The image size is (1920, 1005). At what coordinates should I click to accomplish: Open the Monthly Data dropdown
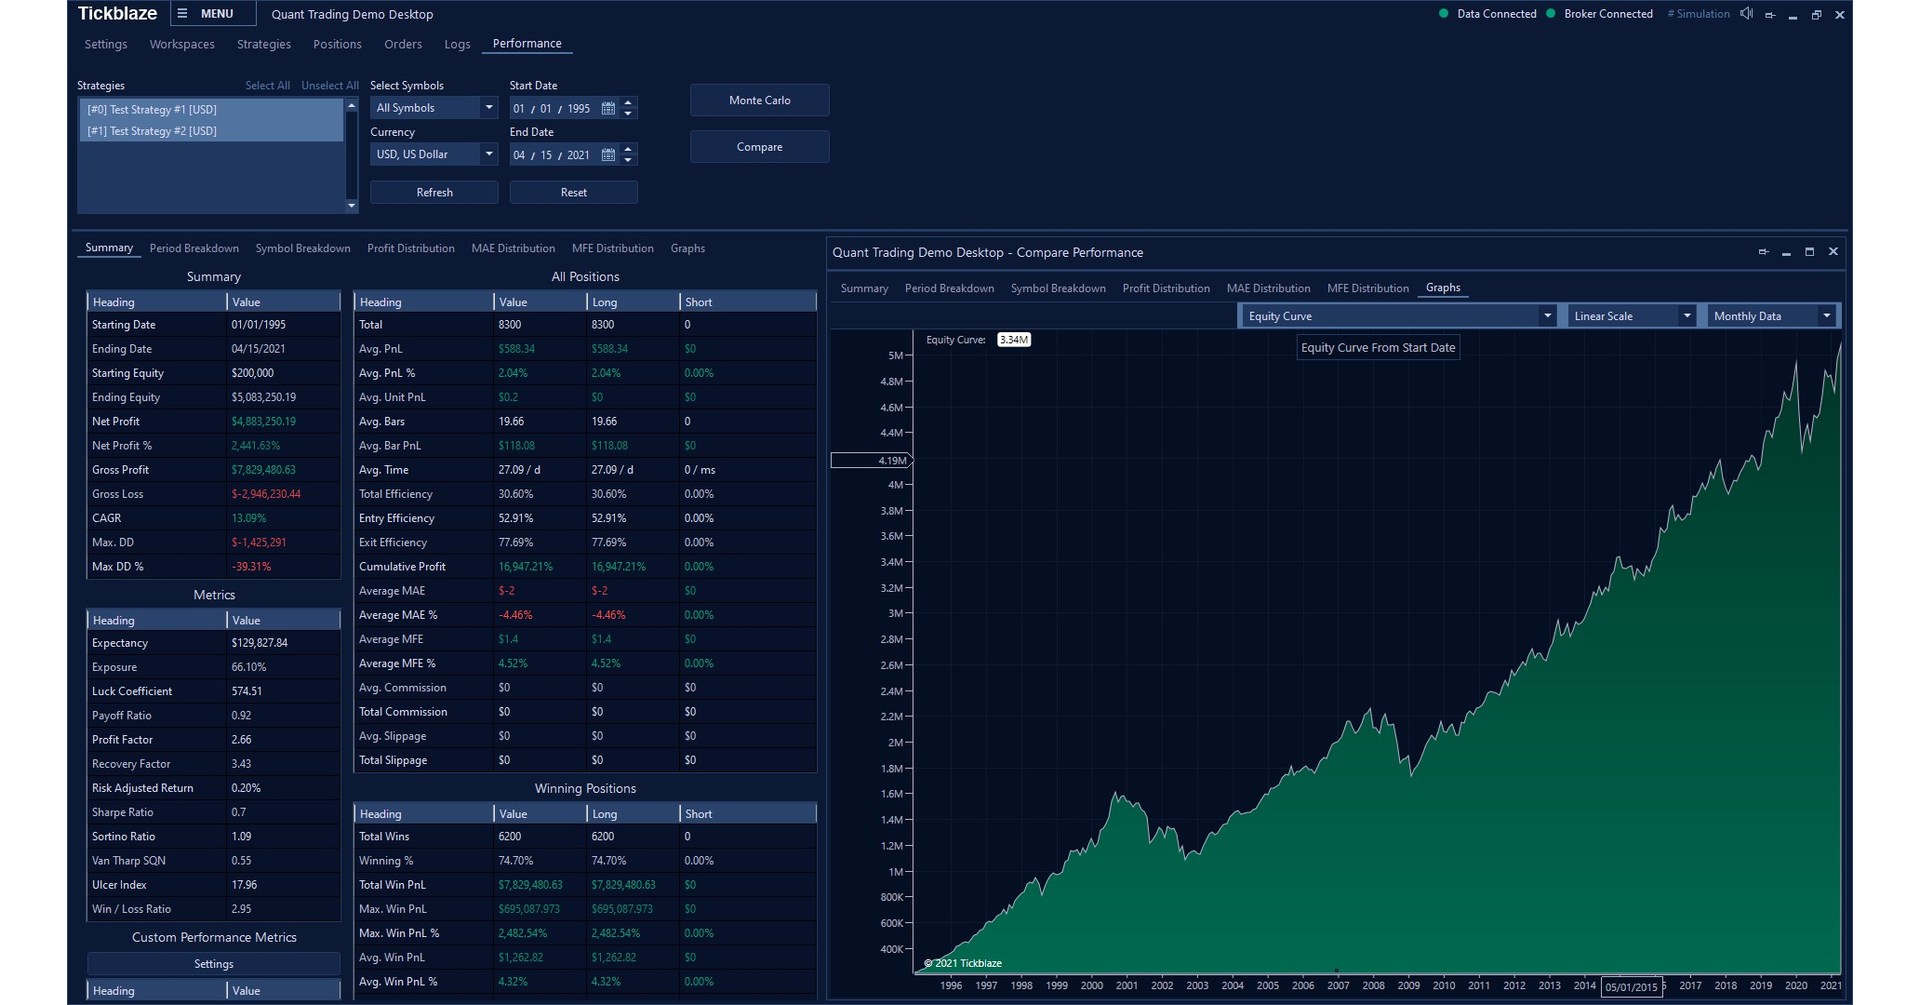point(1829,315)
